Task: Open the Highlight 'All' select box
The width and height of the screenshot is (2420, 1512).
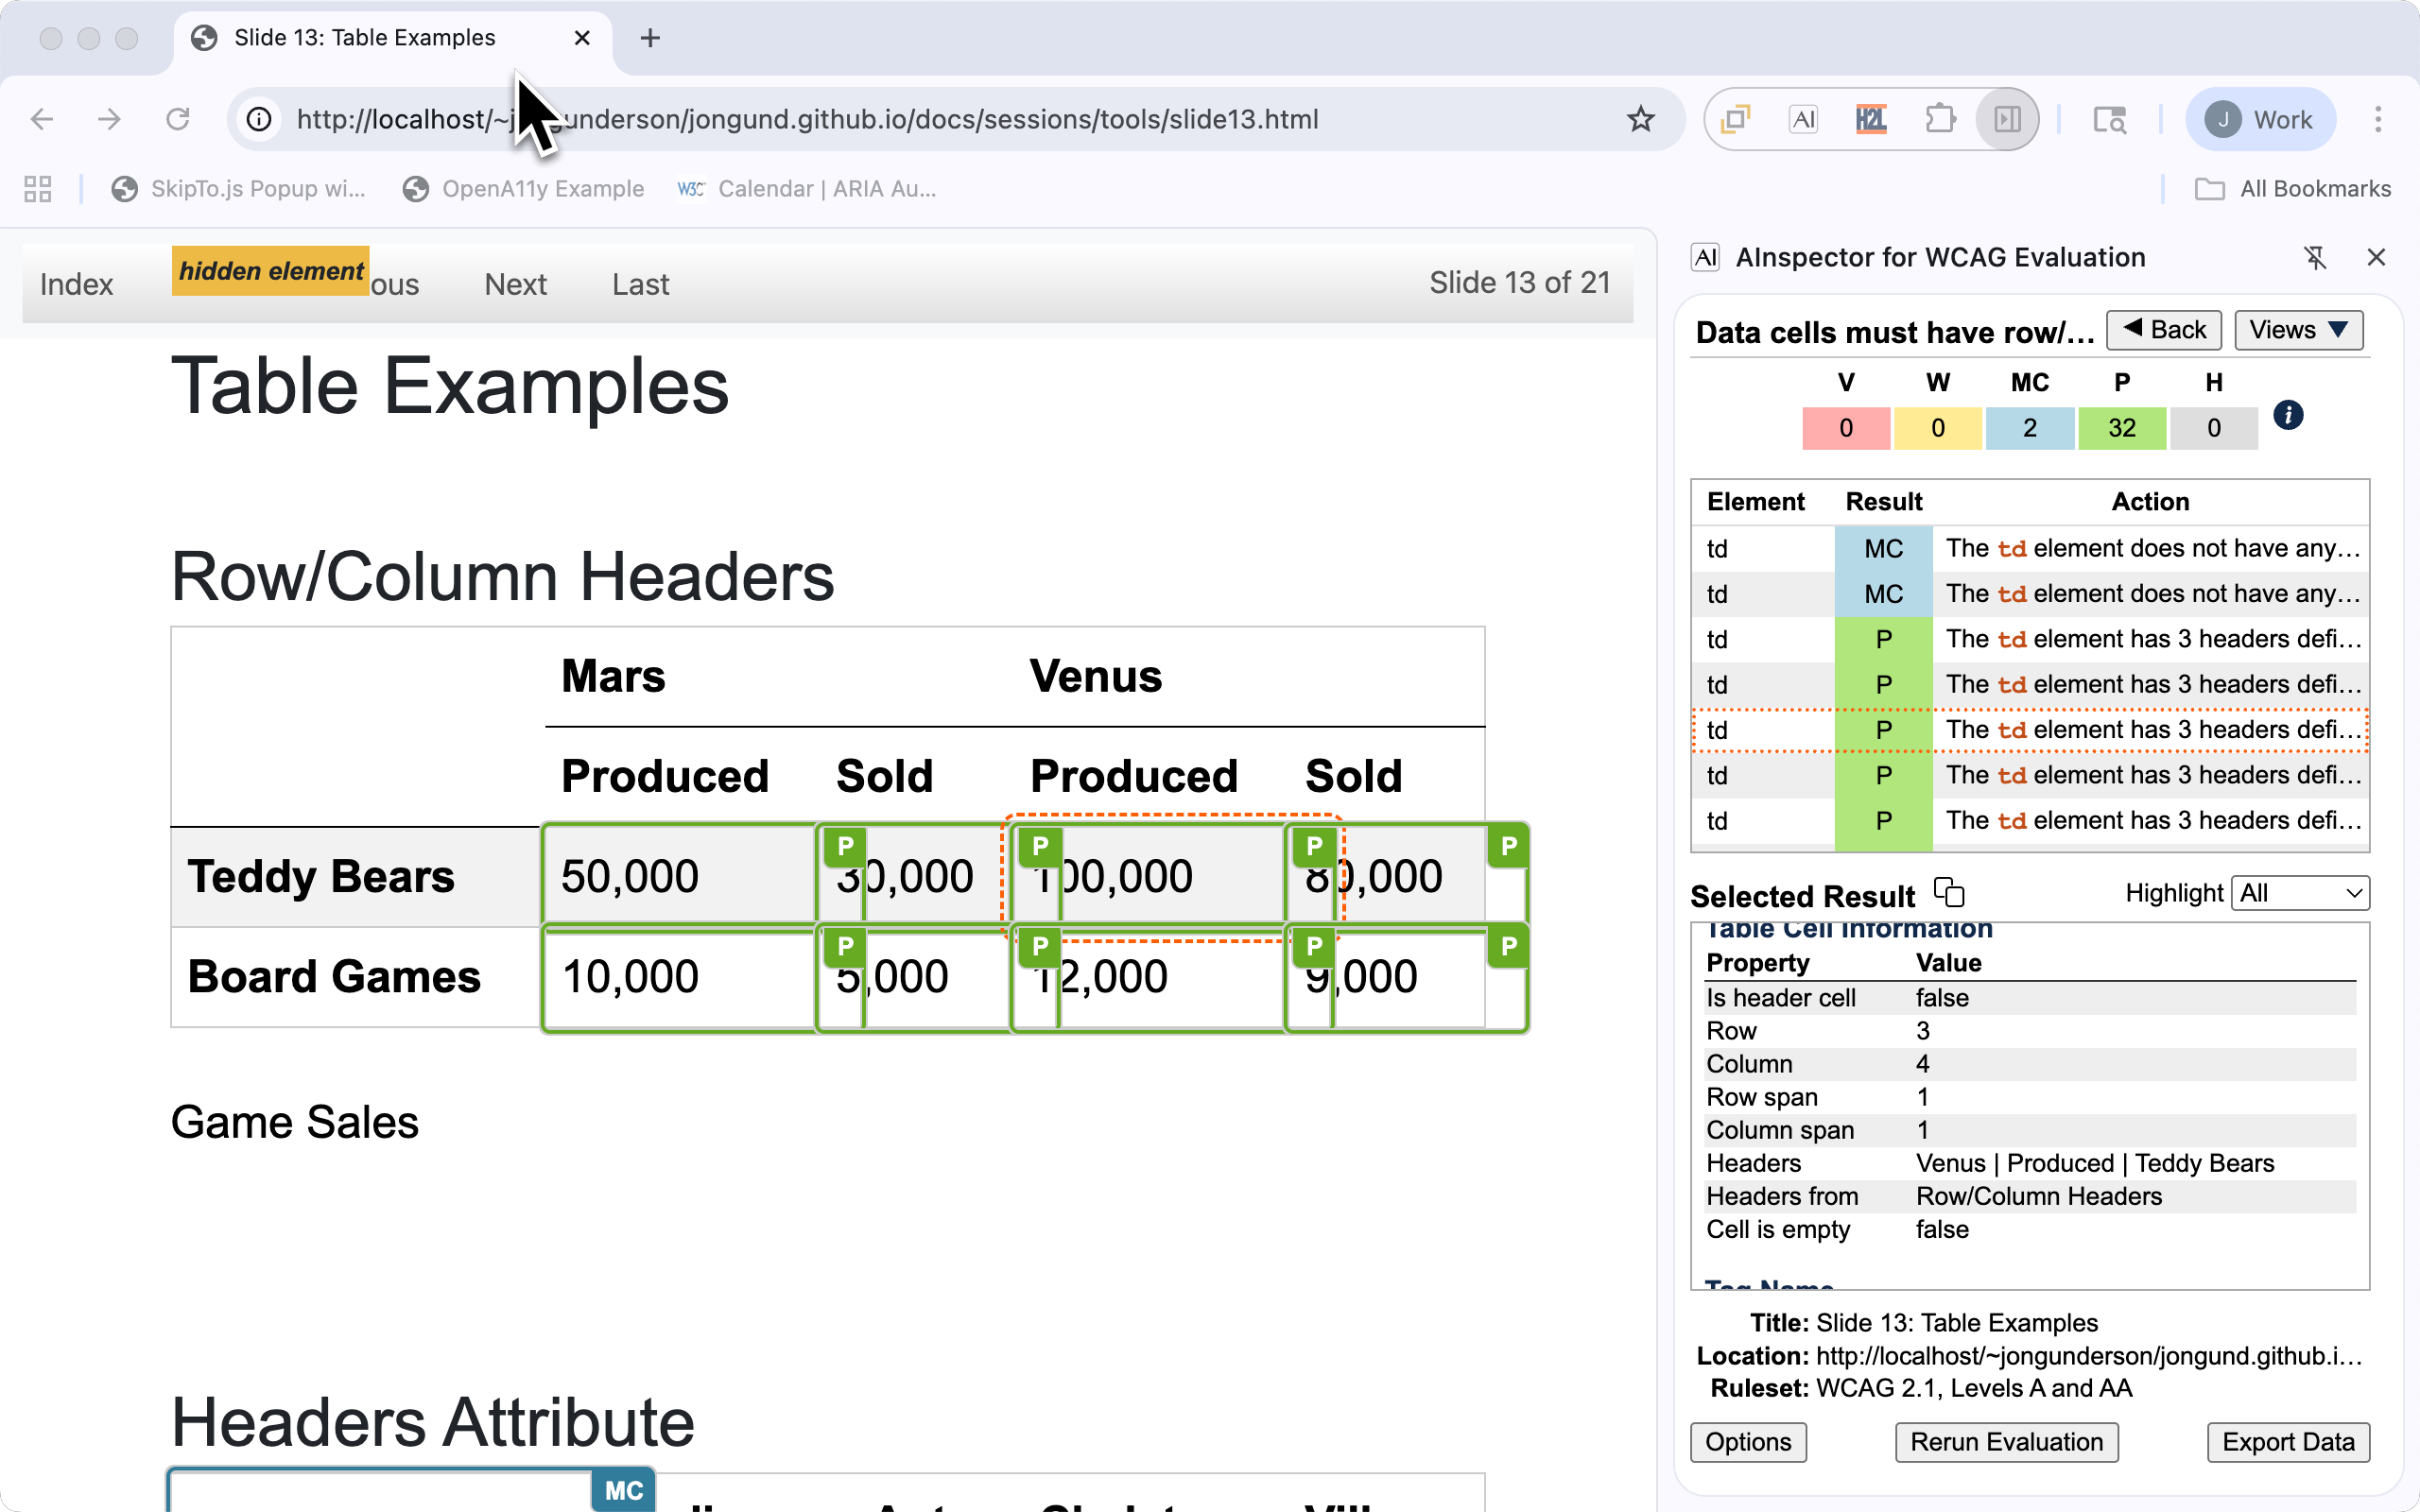Action: point(2300,893)
